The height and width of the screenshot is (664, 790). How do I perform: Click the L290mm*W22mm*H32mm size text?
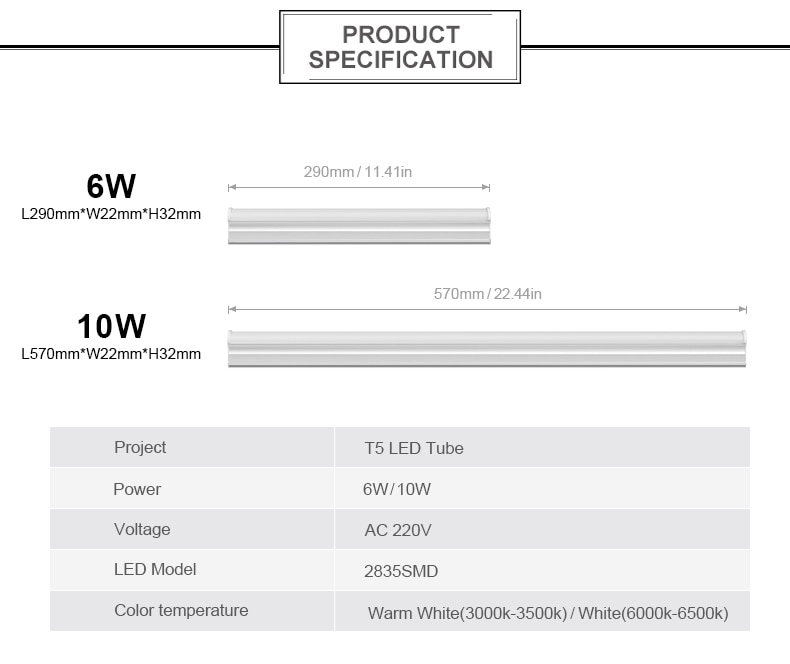[111, 214]
